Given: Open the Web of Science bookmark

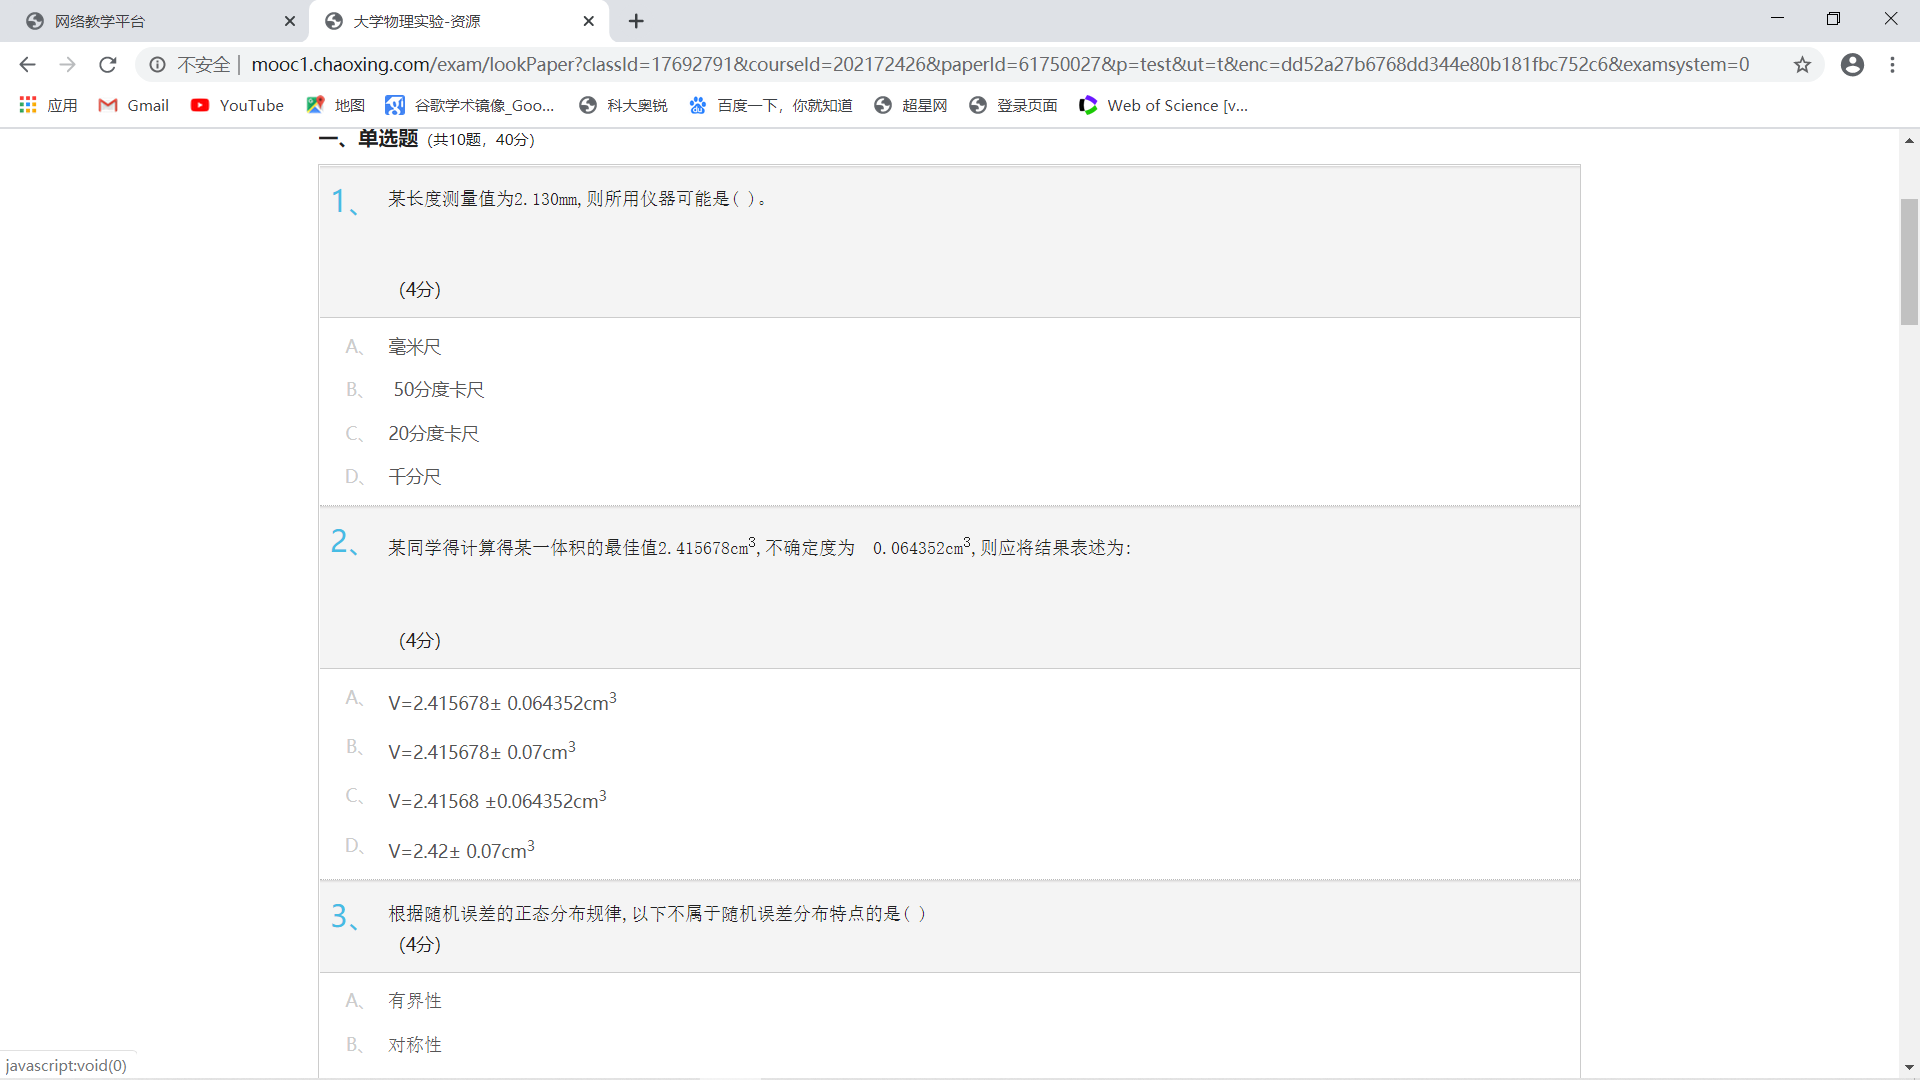Looking at the screenshot, I should click(1164, 105).
